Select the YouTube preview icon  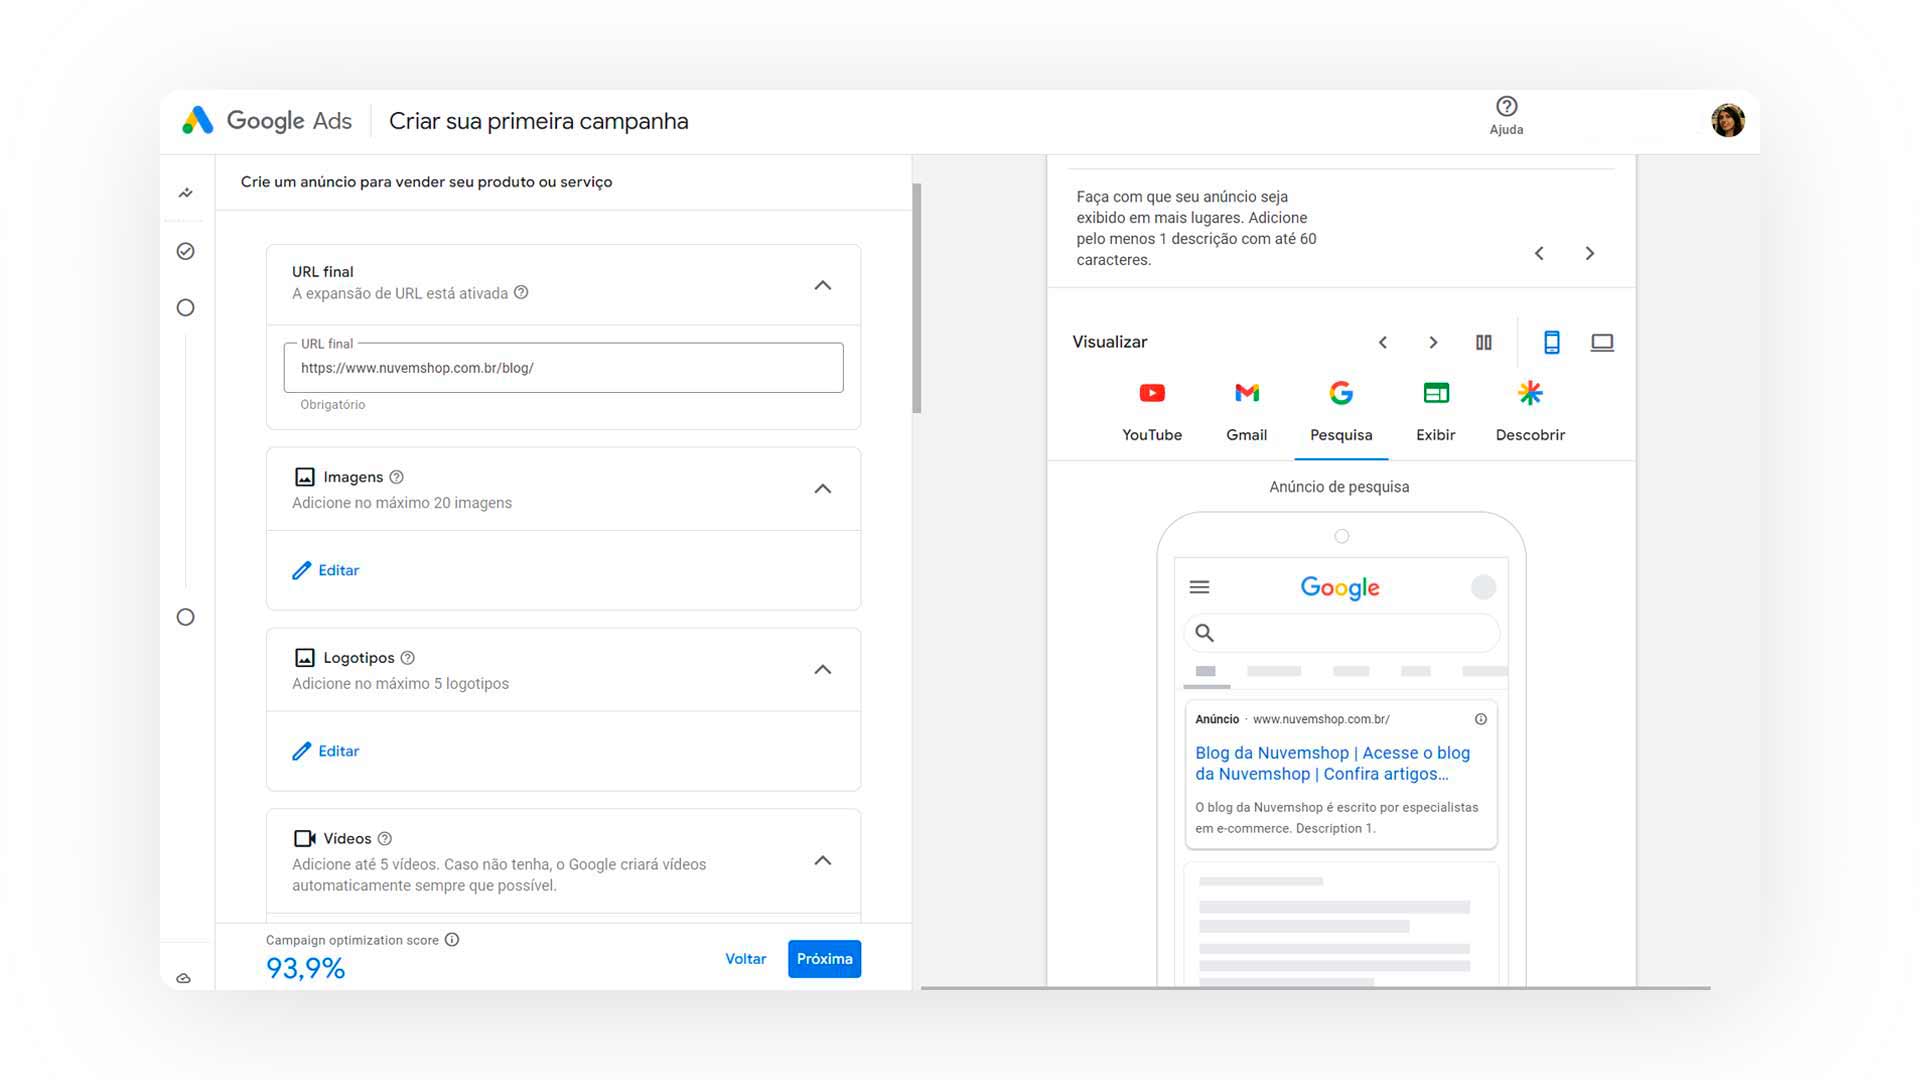pos(1151,392)
